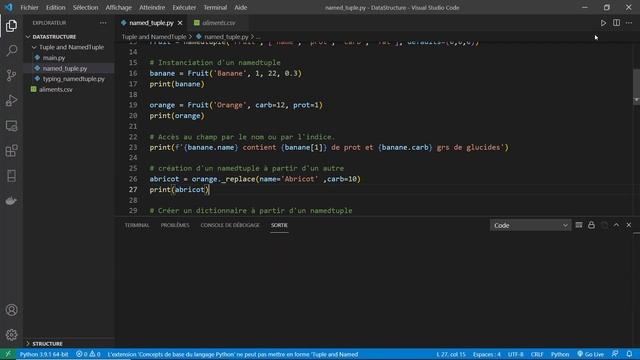Image resolution: width=640 pixels, height=360 pixels.
Task: Open Explorer views and more actions ellipsis
Action: coord(103,23)
